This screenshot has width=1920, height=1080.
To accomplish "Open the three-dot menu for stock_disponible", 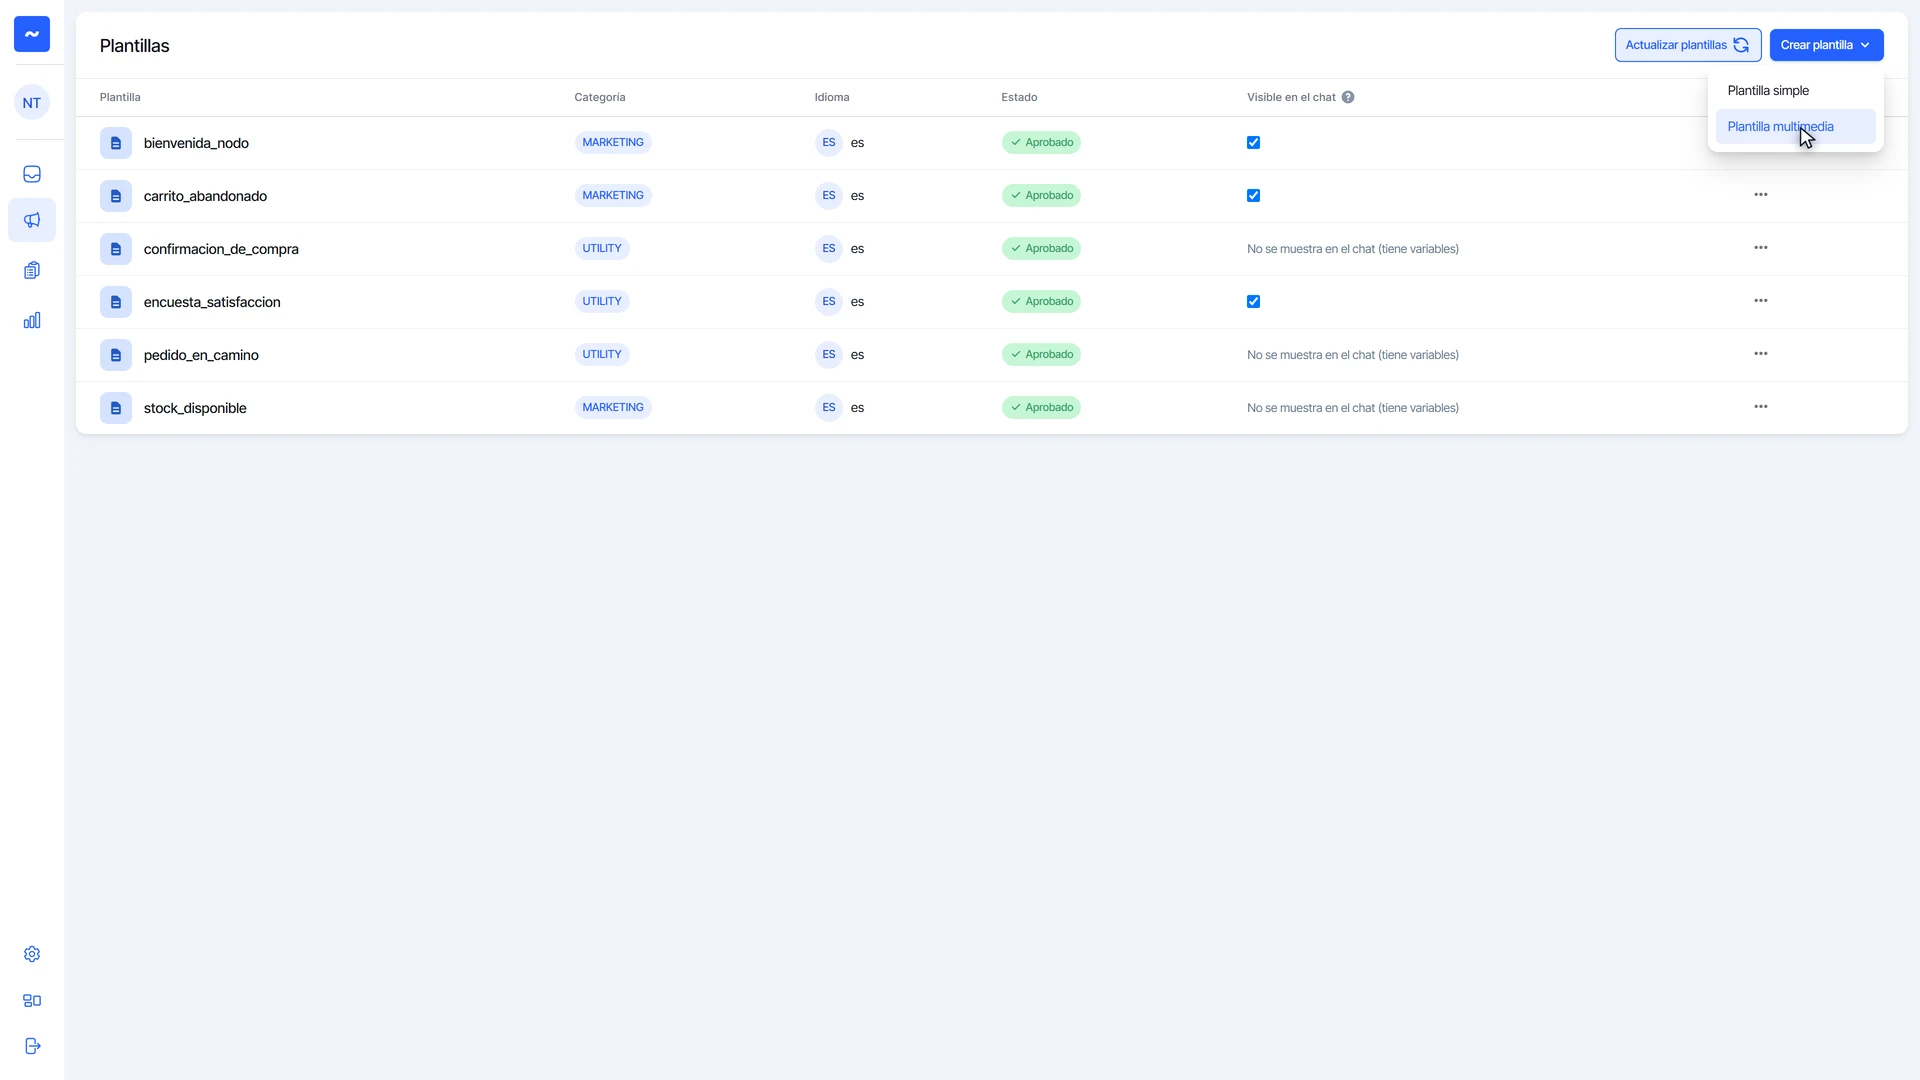I will (1761, 407).
